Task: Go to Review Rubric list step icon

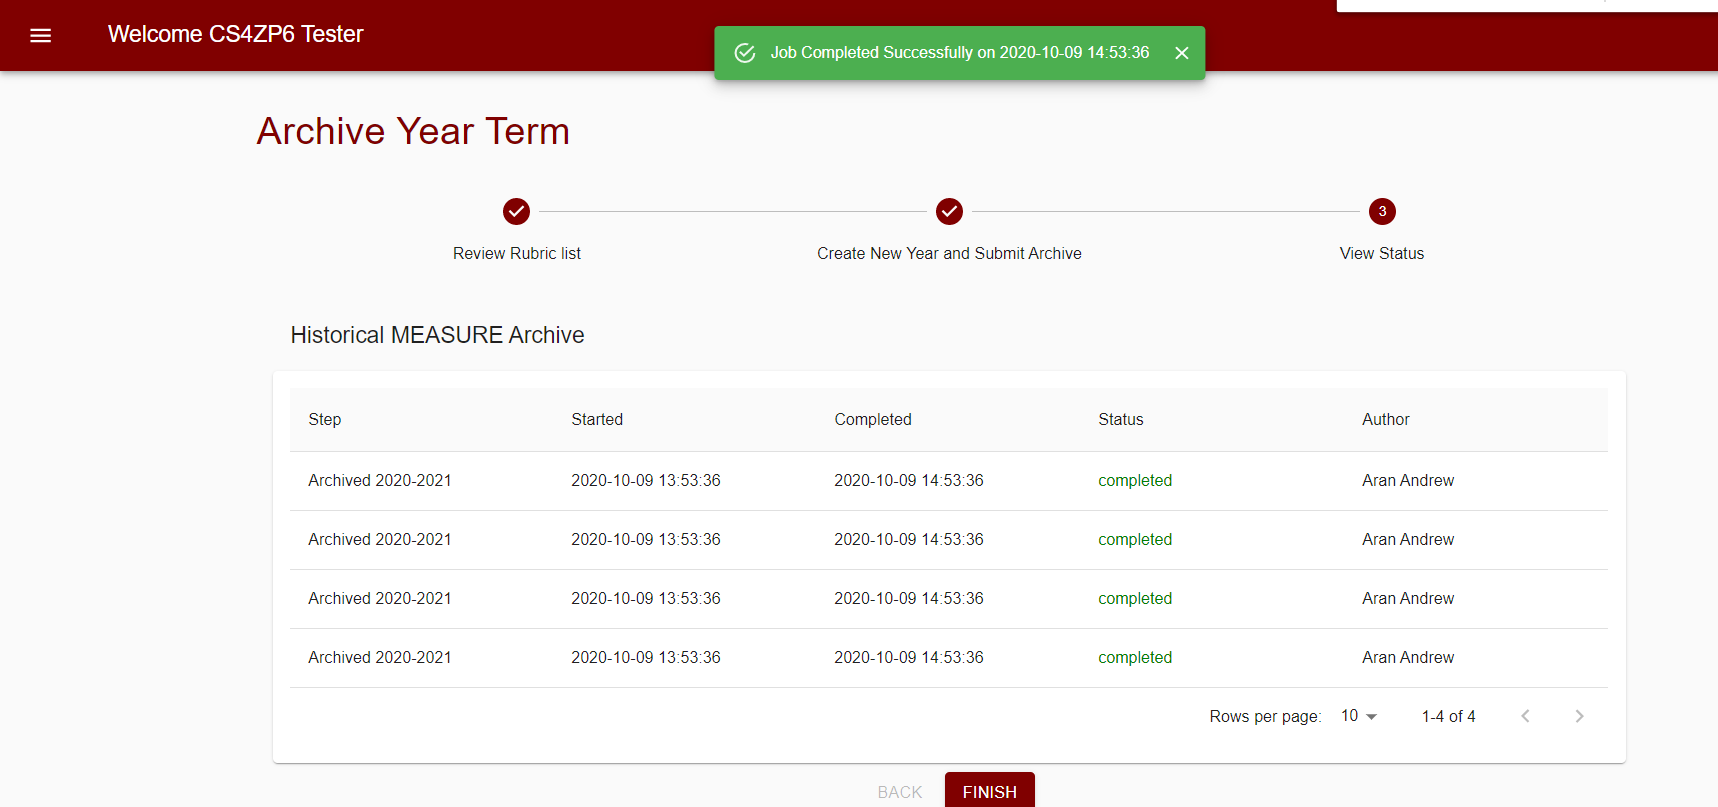Action: pyautogui.click(x=516, y=211)
